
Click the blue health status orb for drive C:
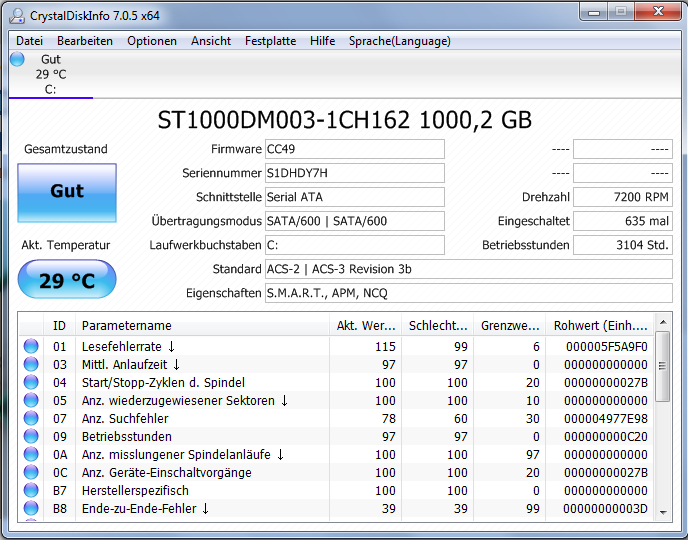click(x=18, y=59)
